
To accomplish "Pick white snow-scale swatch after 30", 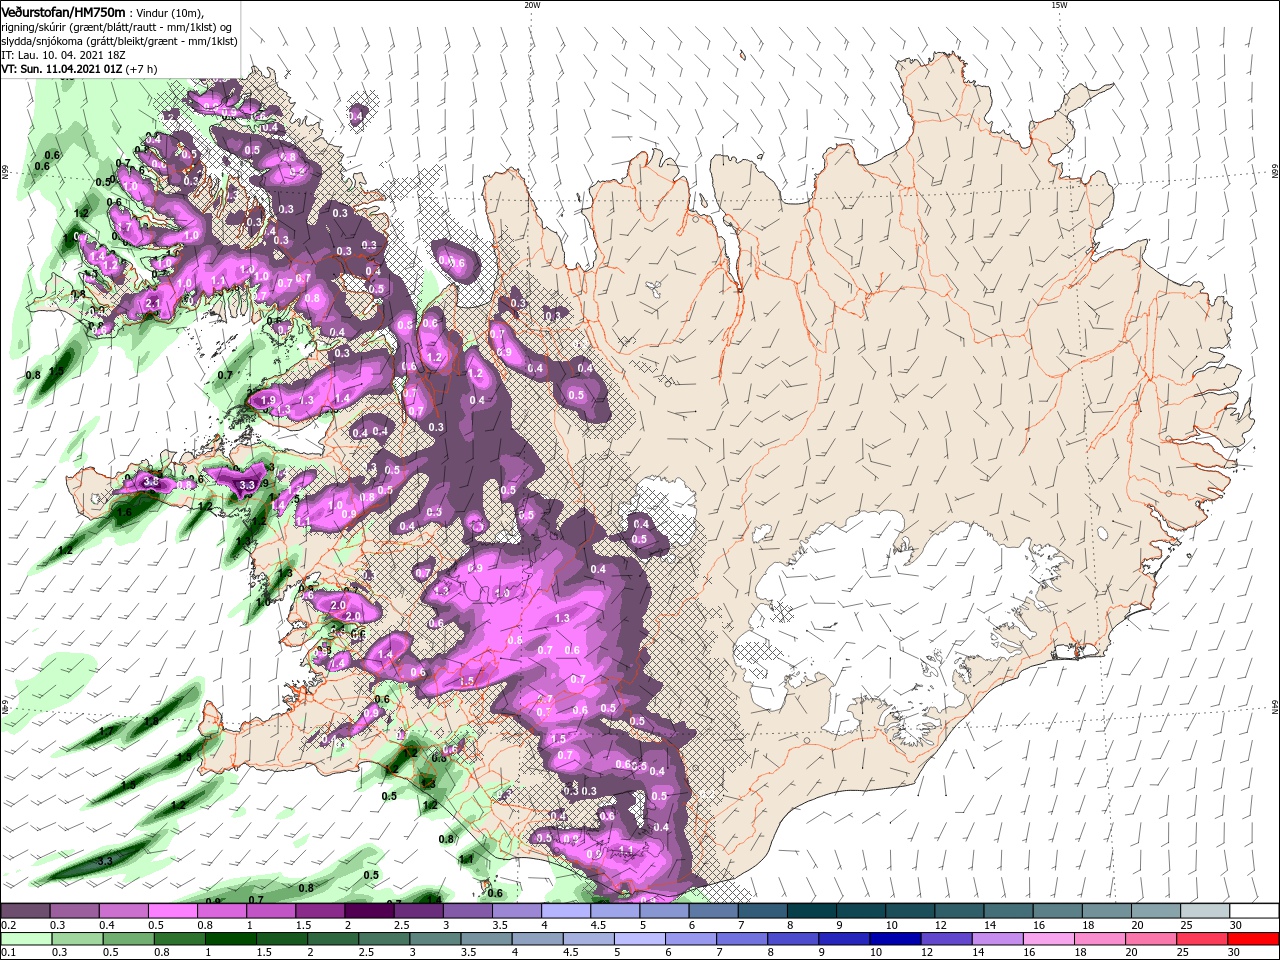I will tap(1254, 911).
